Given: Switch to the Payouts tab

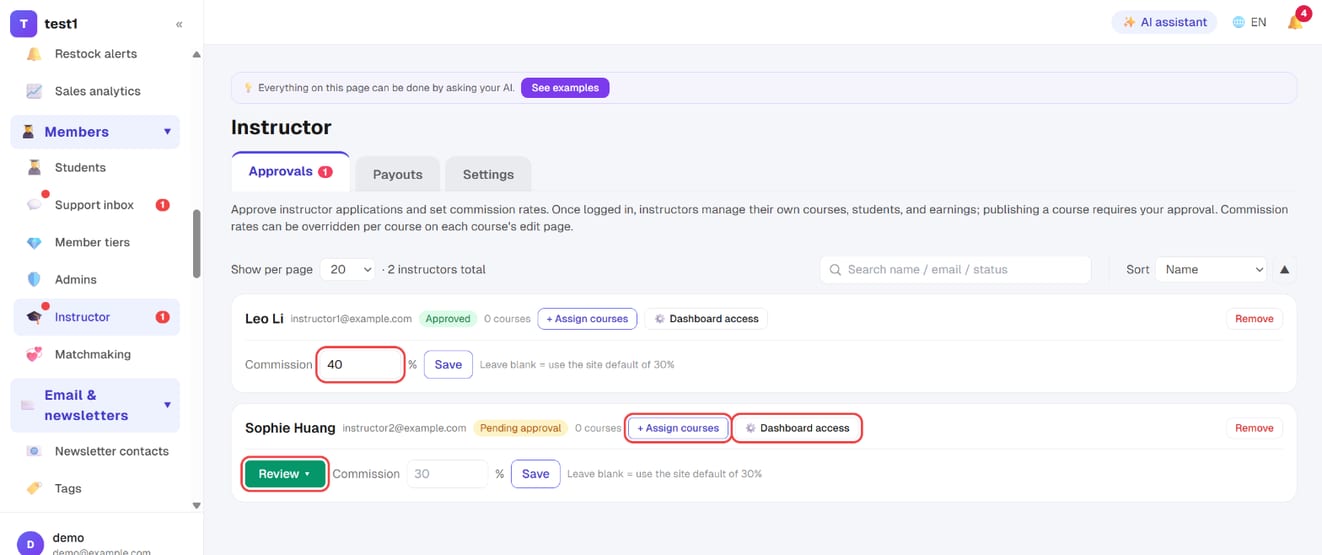Looking at the screenshot, I should pos(398,174).
